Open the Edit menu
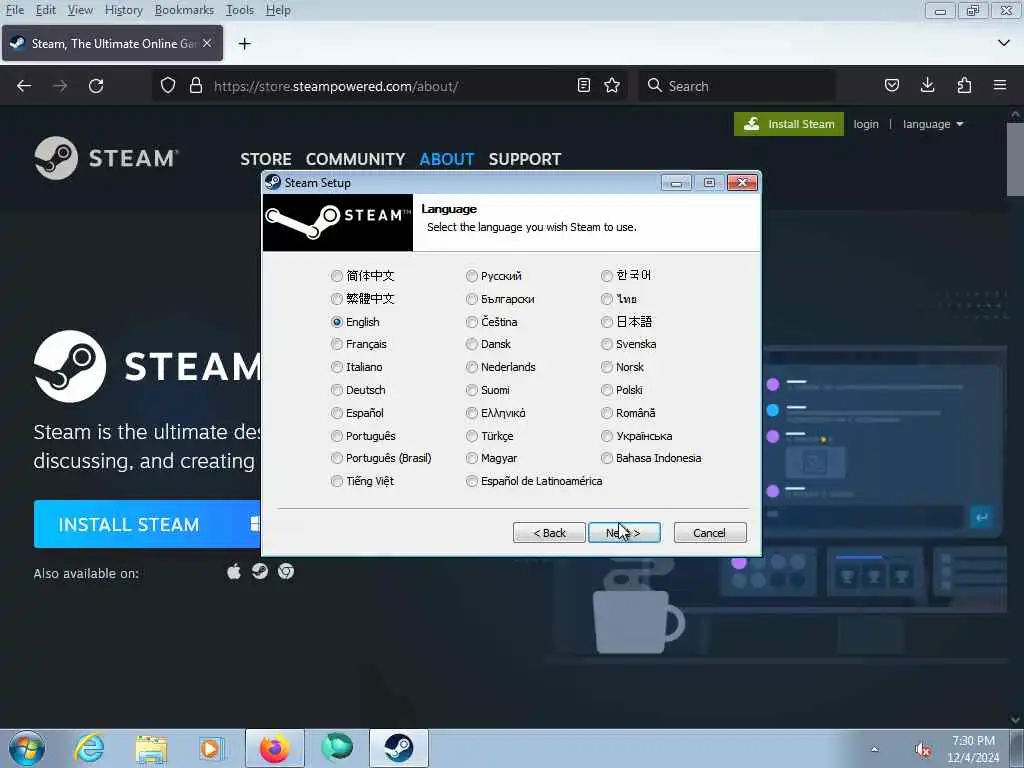The width and height of the screenshot is (1024, 768). (x=45, y=10)
